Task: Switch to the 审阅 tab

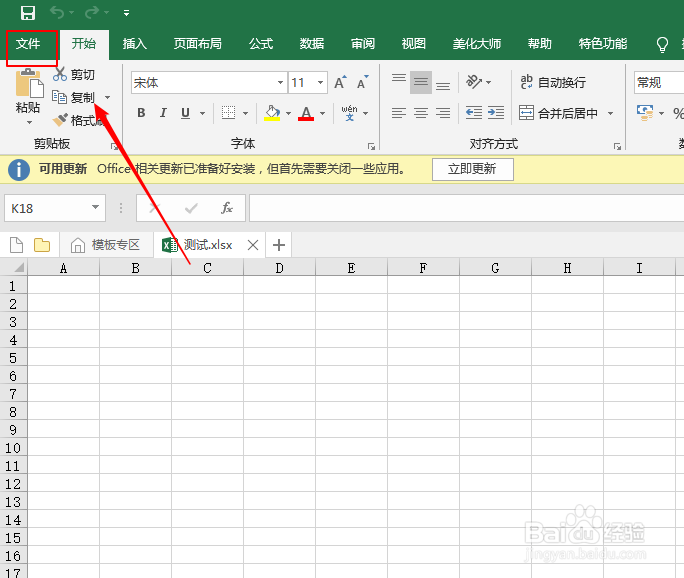Action: [x=363, y=44]
